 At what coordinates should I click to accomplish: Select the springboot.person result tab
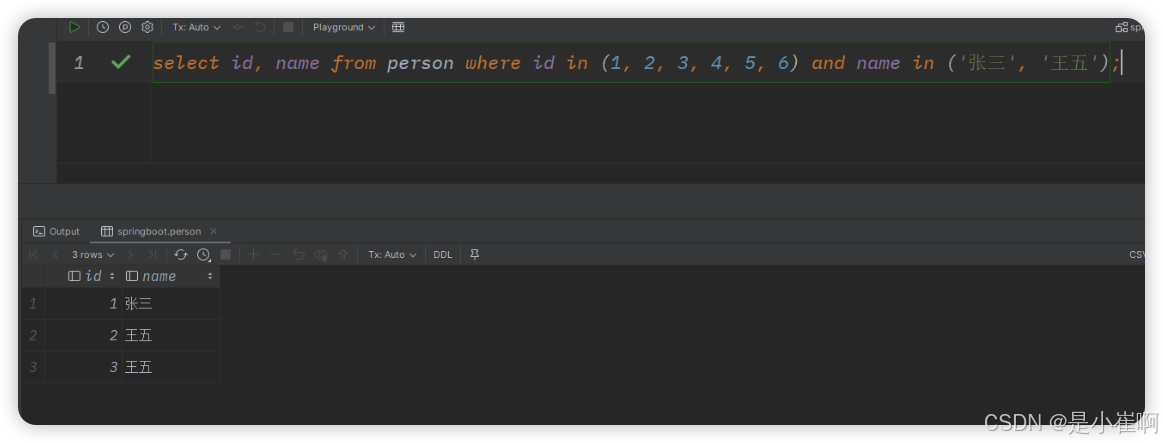[151, 232]
